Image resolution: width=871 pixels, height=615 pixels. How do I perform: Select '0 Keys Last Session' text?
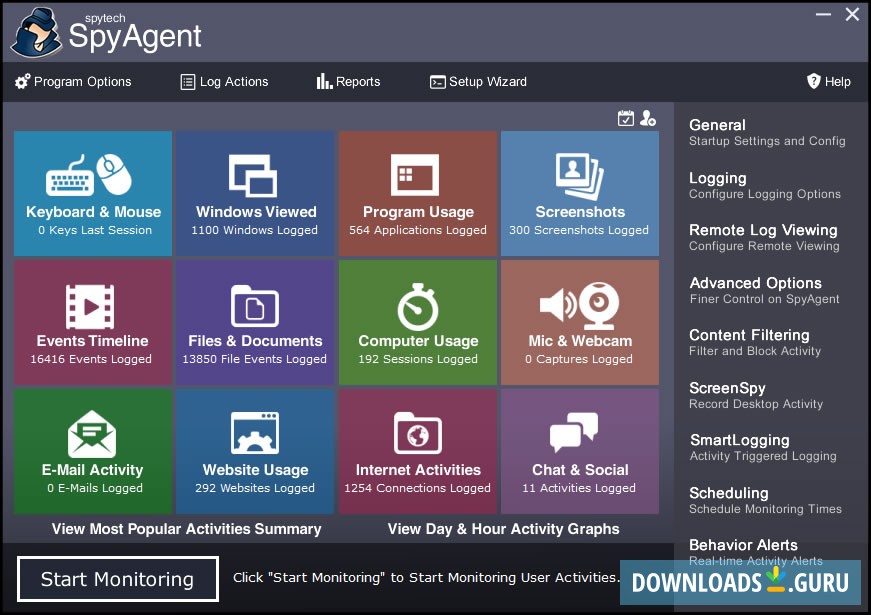tap(95, 230)
